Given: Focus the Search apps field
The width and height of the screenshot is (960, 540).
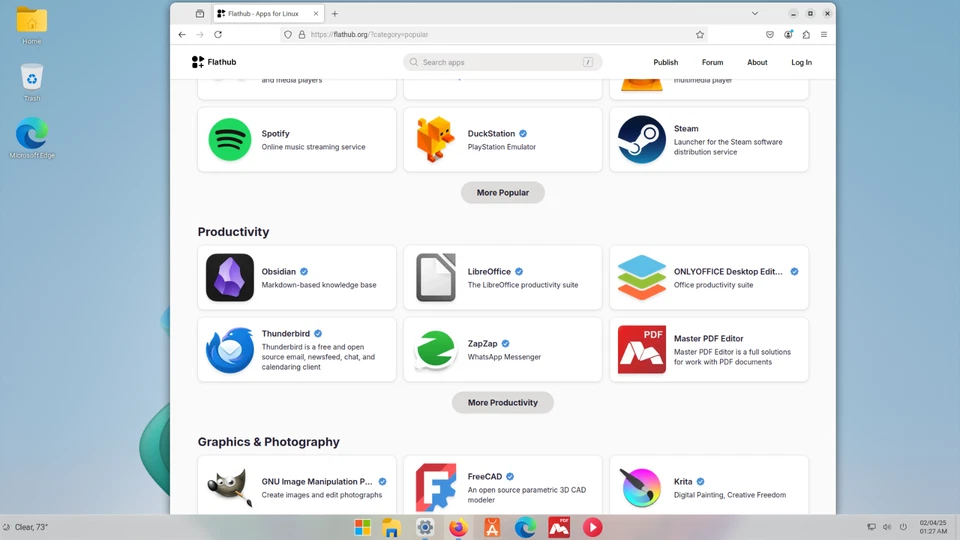Looking at the screenshot, I should click(x=503, y=62).
